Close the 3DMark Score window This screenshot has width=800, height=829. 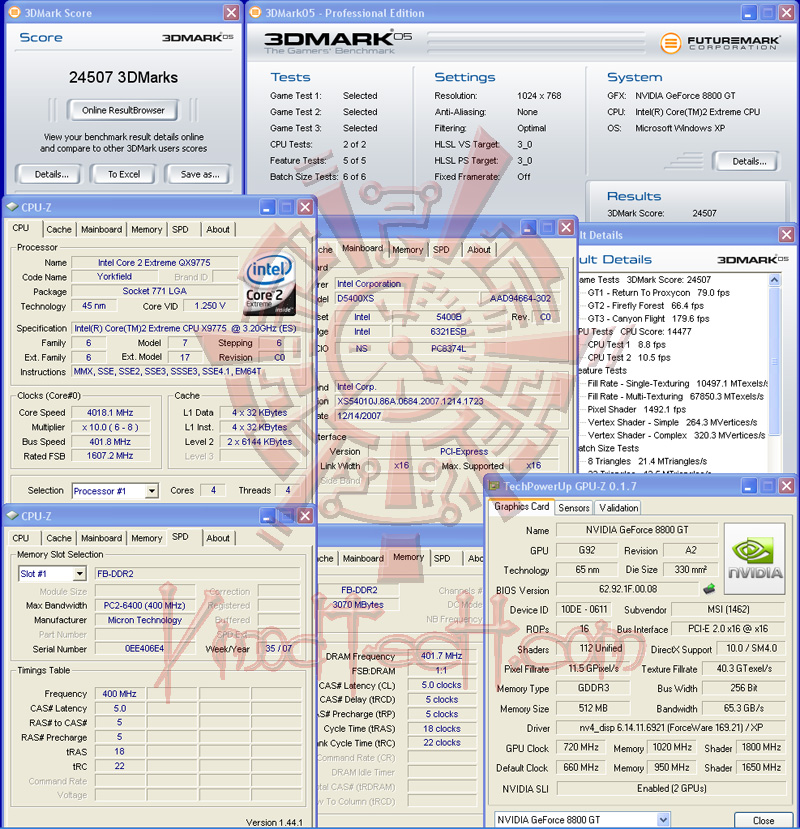click(x=231, y=13)
